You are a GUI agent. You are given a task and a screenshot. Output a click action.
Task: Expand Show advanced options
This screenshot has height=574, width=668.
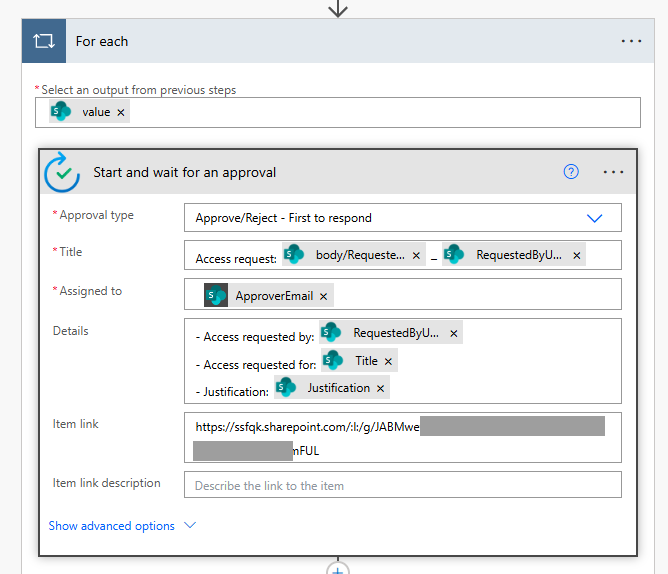(x=112, y=526)
